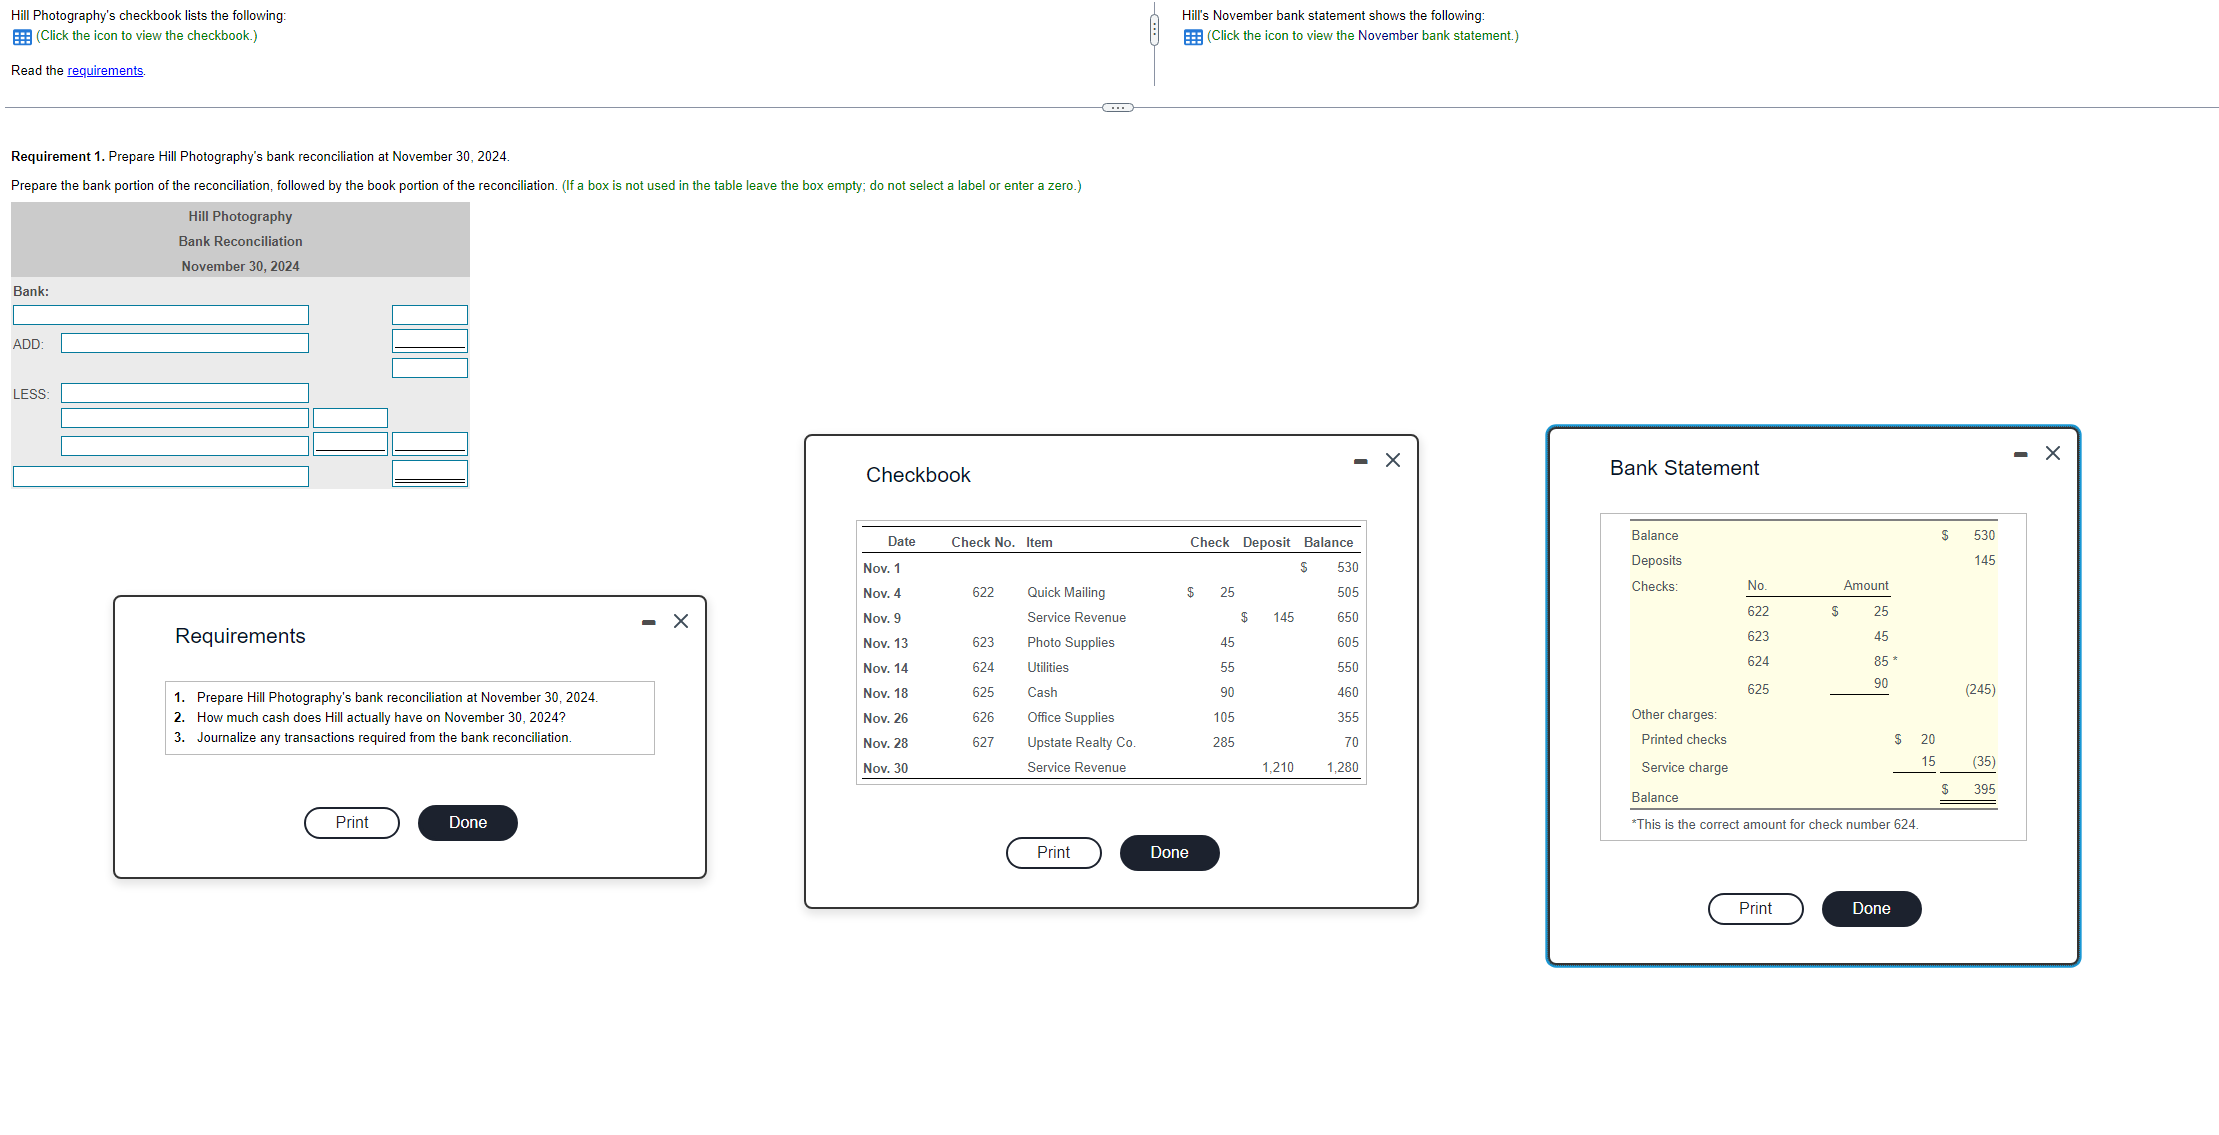The height and width of the screenshot is (1135, 2219).
Task: Open the ADD row label dropdown
Action: point(184,343)
